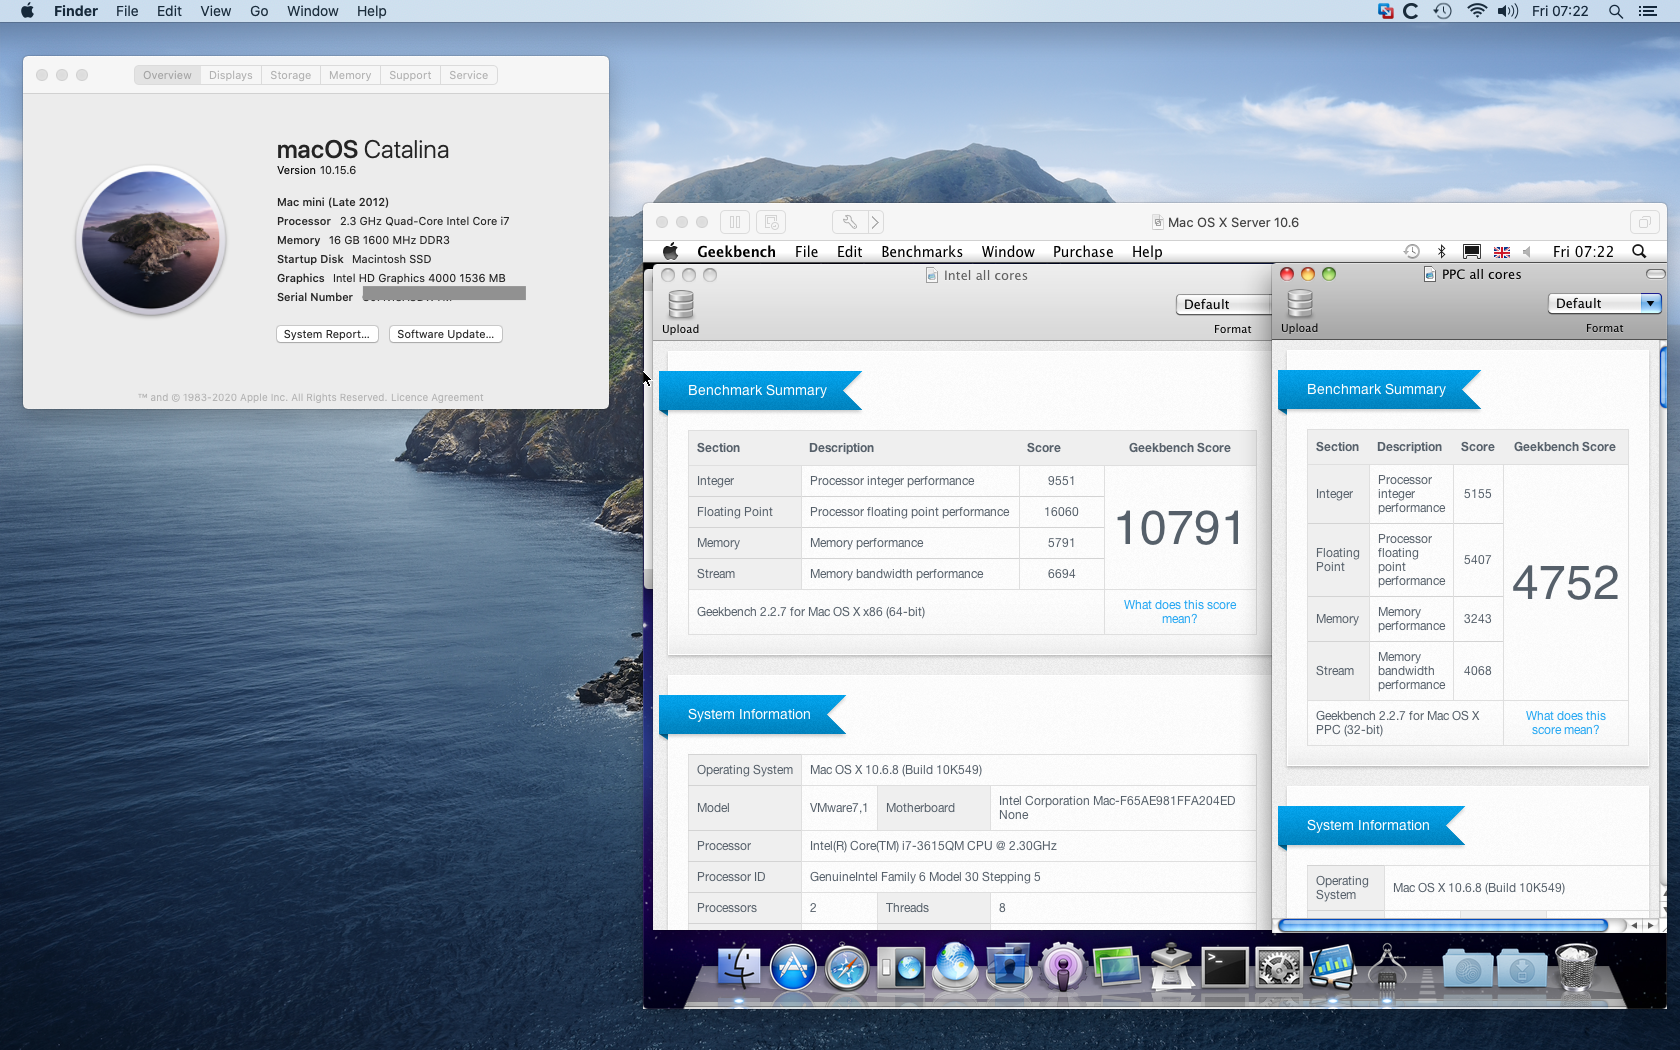The image size is (1680, 1050).
Task: Click vertical scrollbar thumb in PPC window
Action: pos(1664,376)
